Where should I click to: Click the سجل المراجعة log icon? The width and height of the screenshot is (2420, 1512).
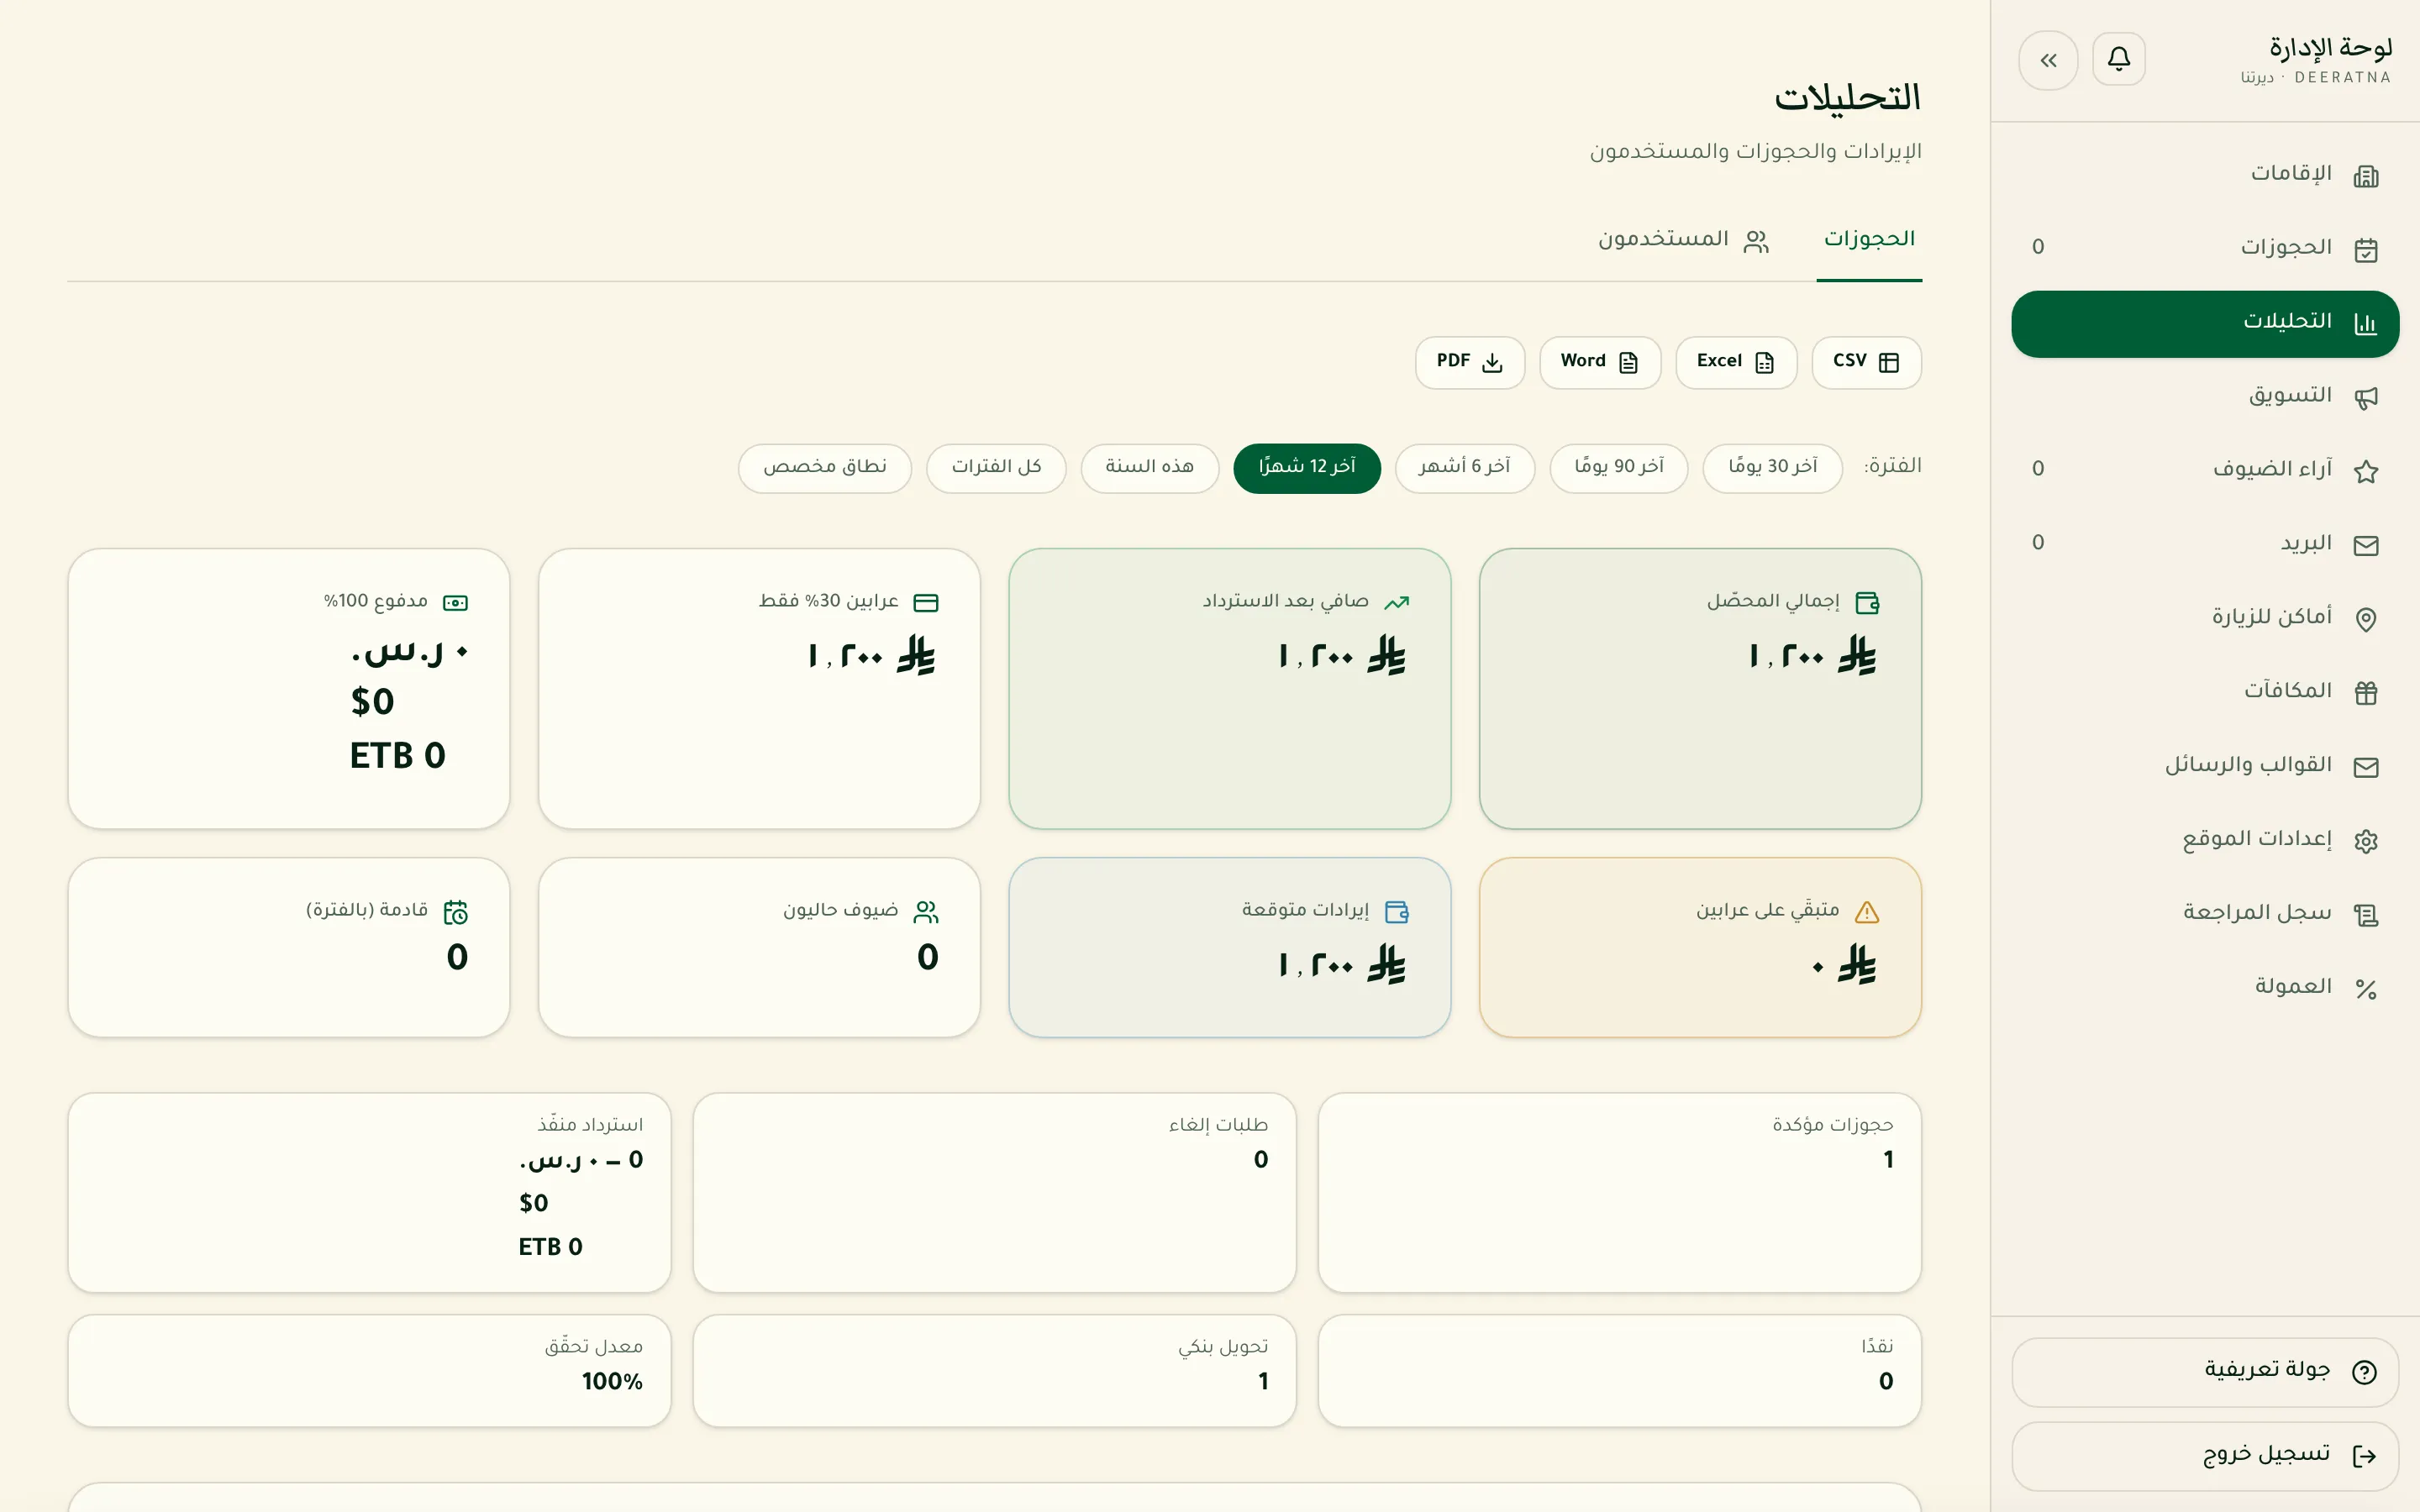point(2365,915)
